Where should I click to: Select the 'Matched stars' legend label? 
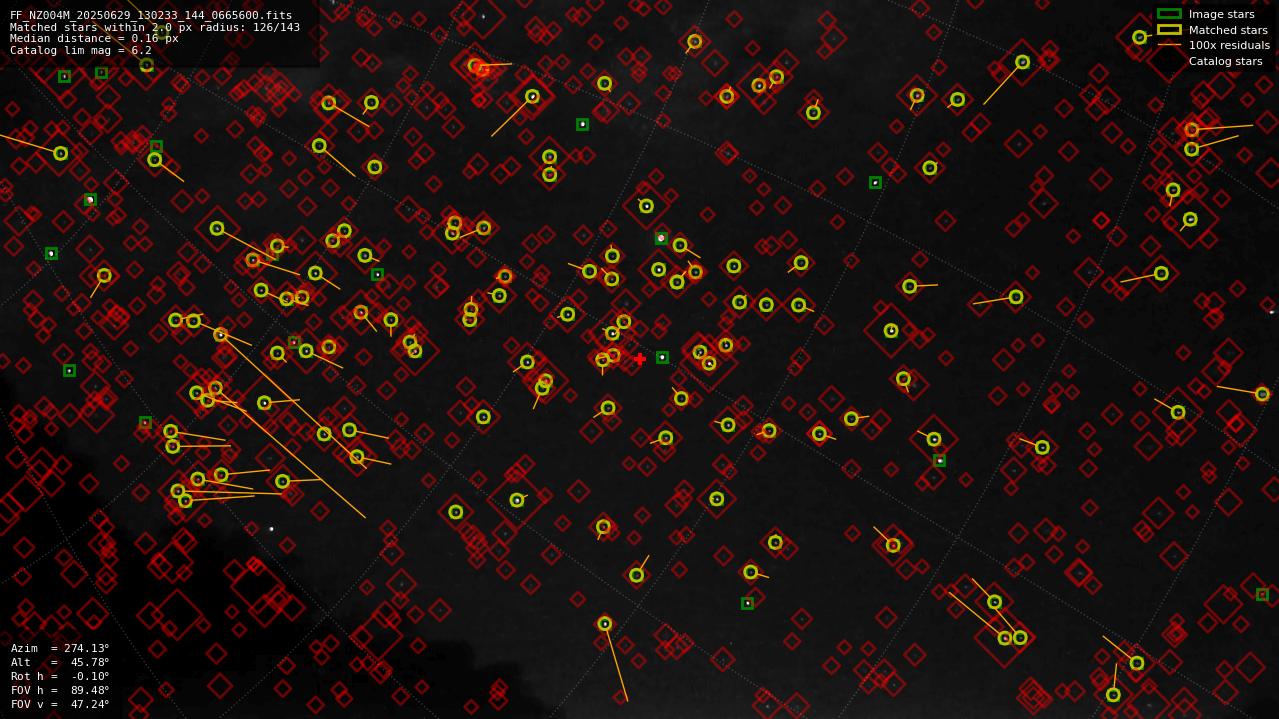tap(1228, 30)
